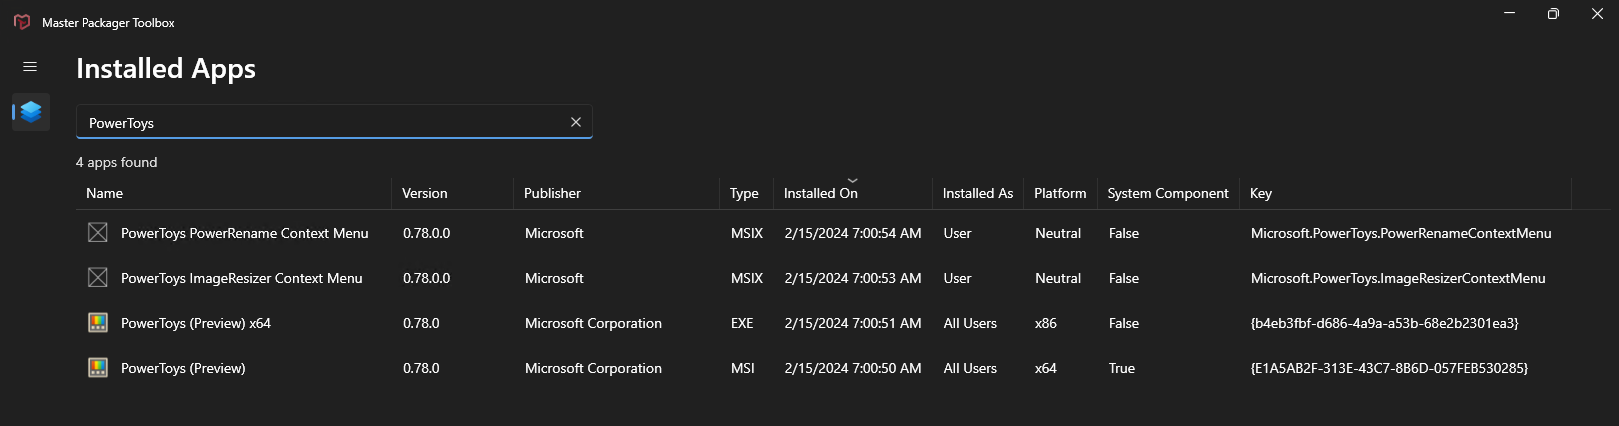1619x426 pixels.
Task: Click the PowerToys (Preview) MSI row icon
Action: pos(98,368)
